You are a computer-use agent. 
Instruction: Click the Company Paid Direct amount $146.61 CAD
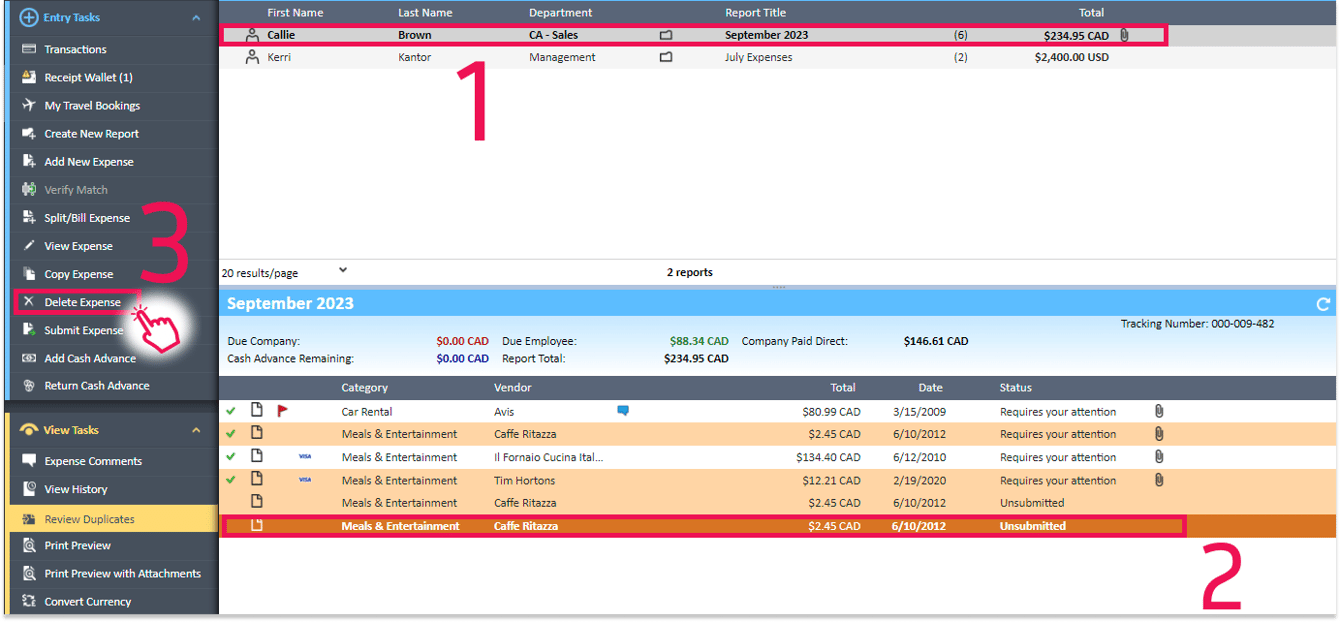point(936,341)
